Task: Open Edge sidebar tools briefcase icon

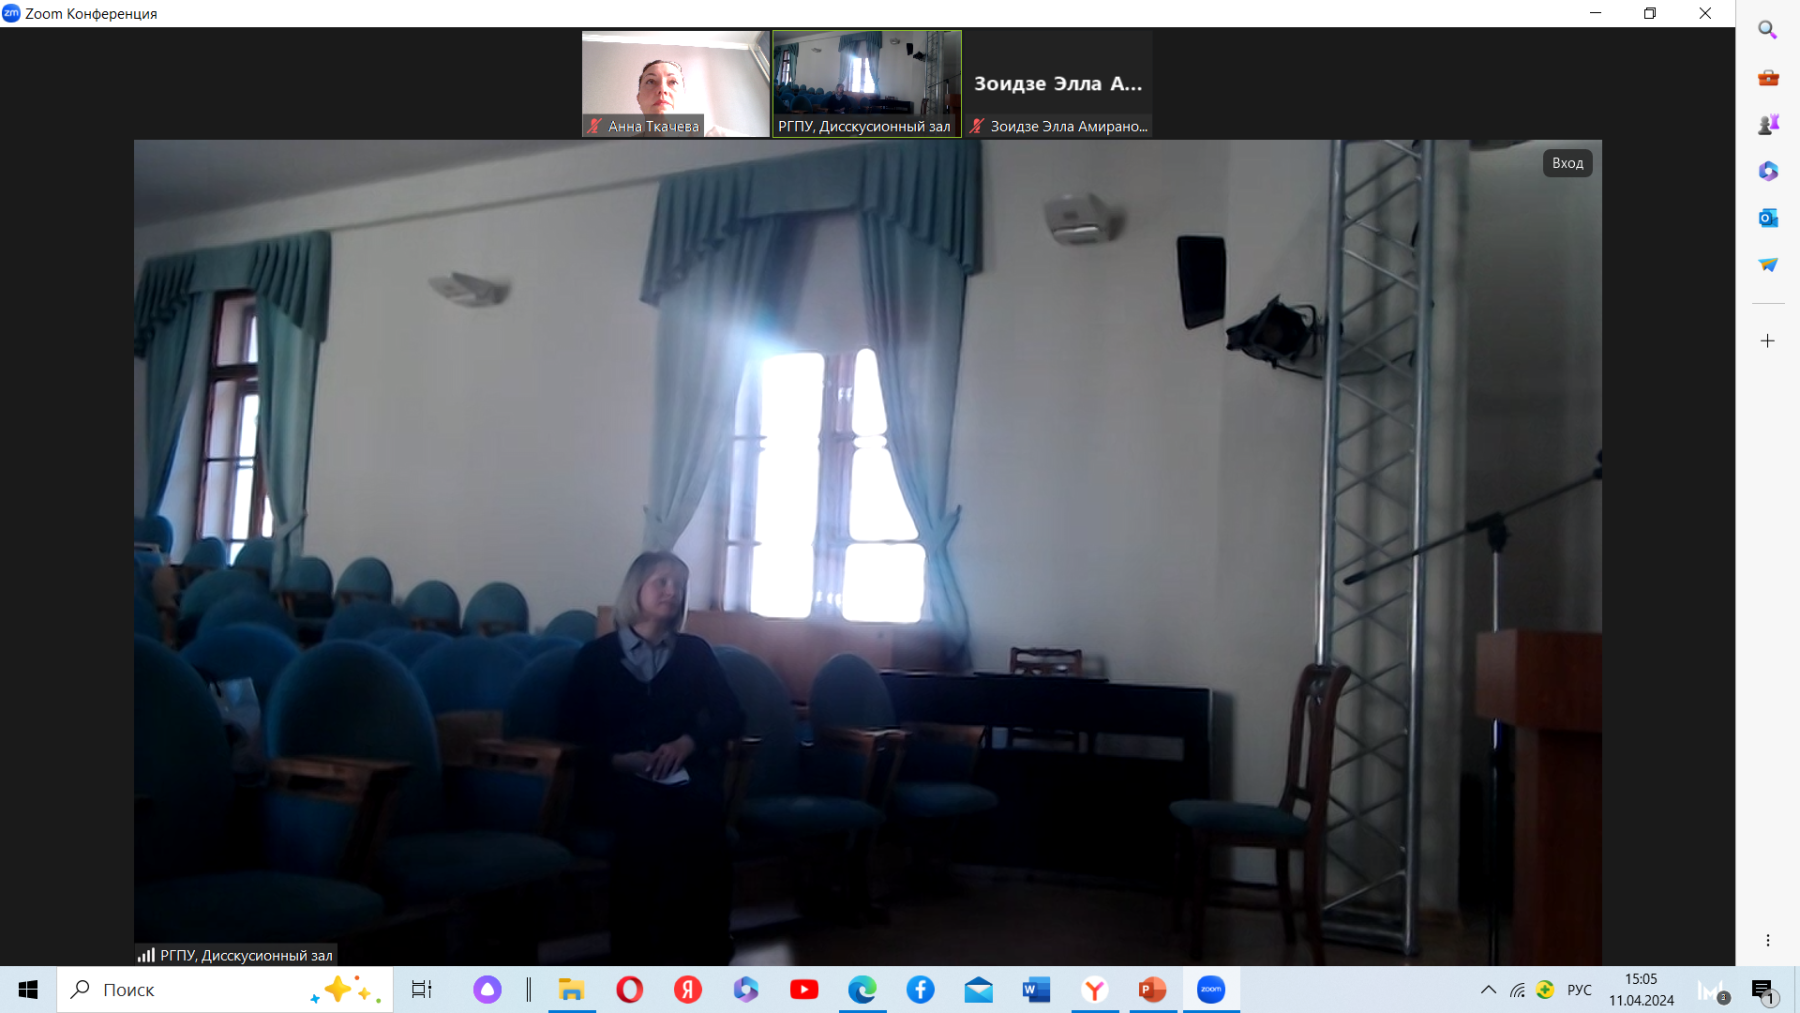Action: (x=1768, y=78)
